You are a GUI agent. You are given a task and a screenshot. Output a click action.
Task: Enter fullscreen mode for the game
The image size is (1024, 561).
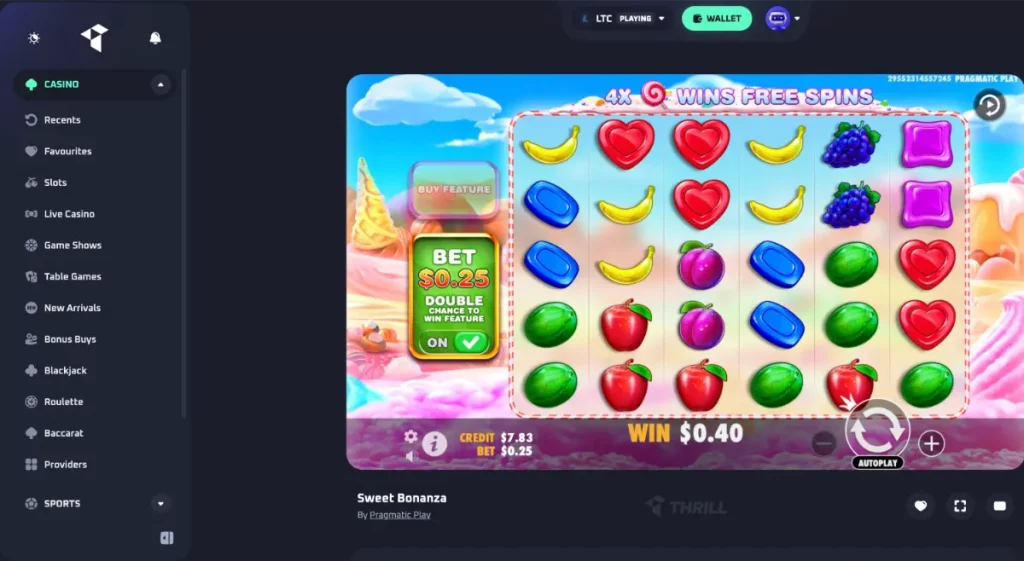pos(960,505)
